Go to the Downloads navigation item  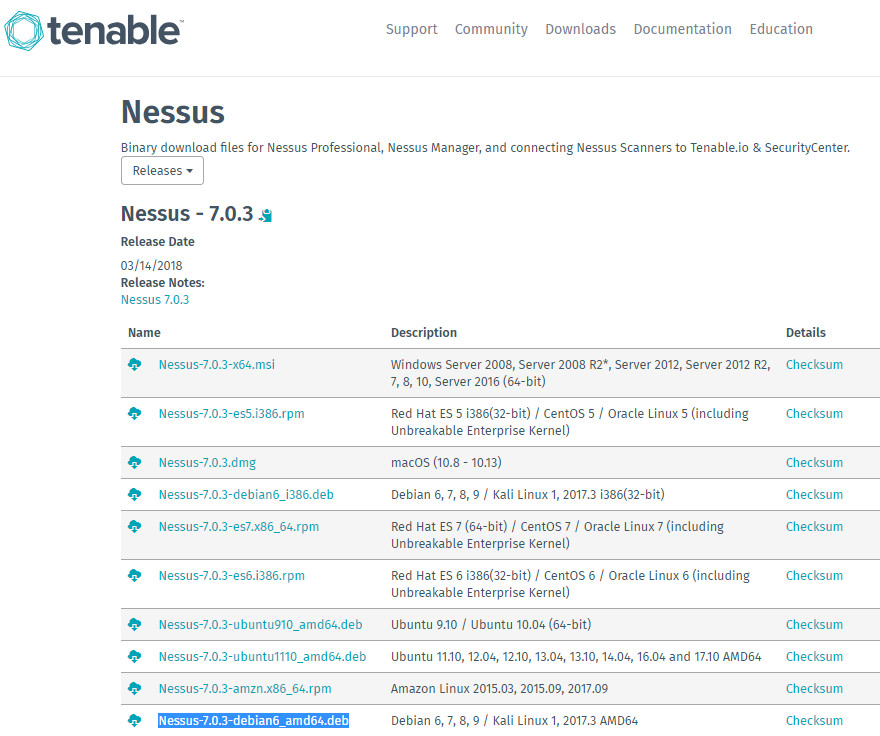580,29
